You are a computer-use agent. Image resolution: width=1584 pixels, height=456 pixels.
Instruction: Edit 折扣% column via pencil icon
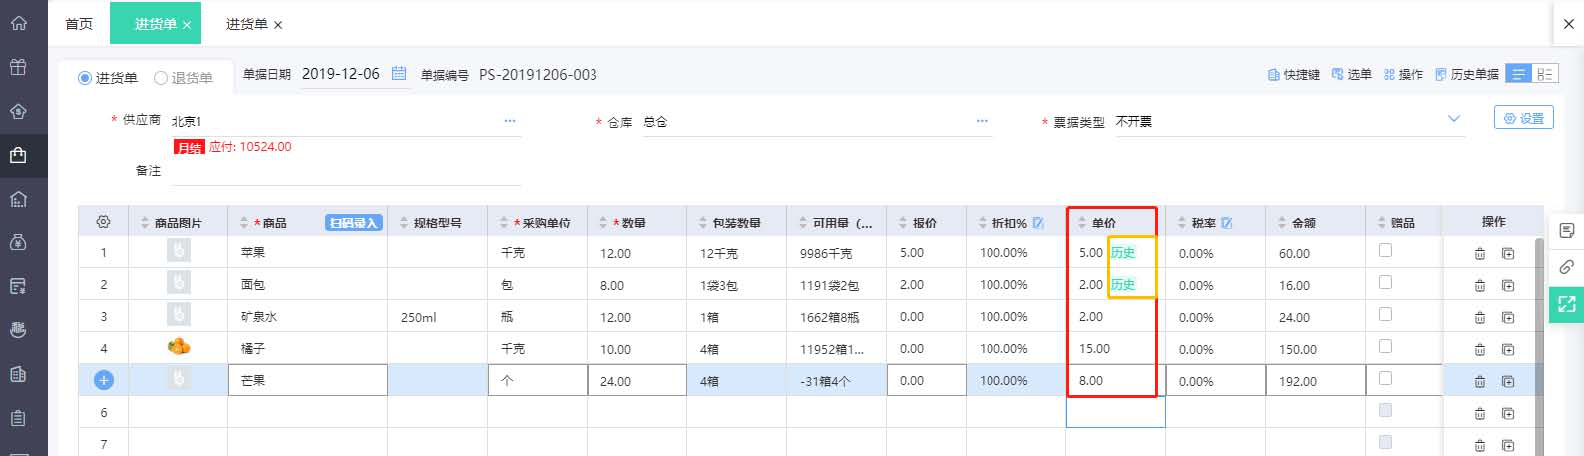coord(1038,223)
